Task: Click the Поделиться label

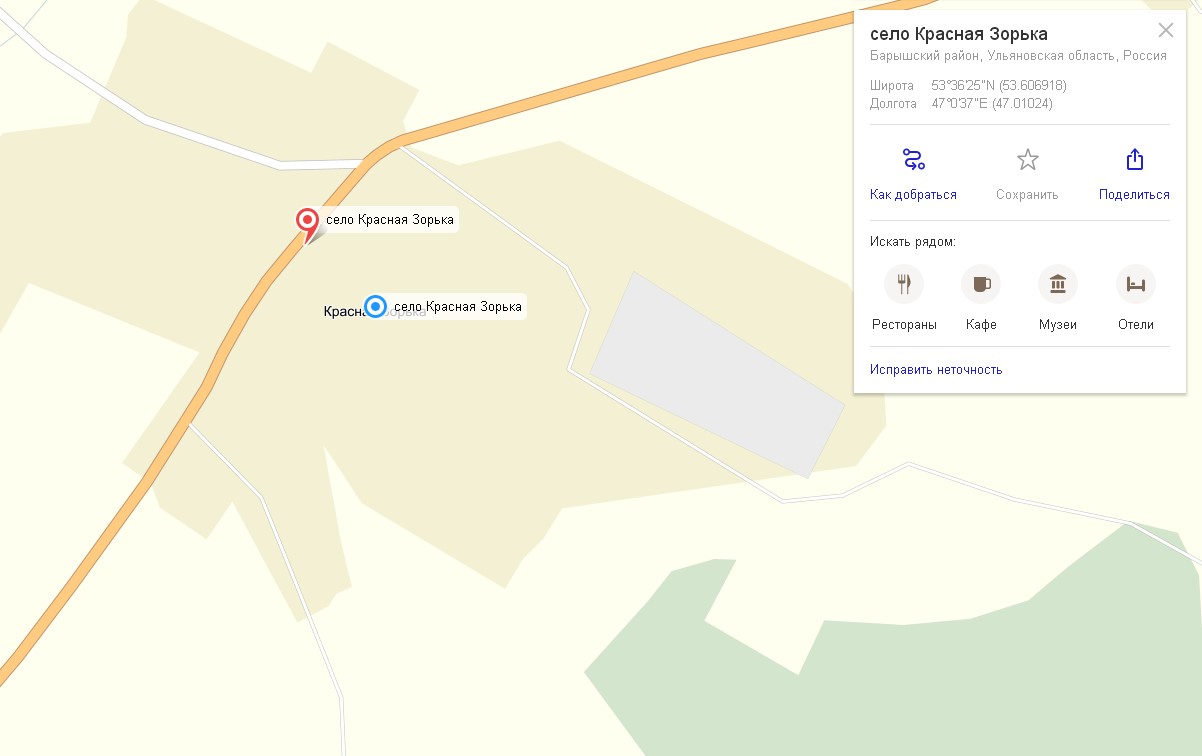Action: coord(1134,194)
